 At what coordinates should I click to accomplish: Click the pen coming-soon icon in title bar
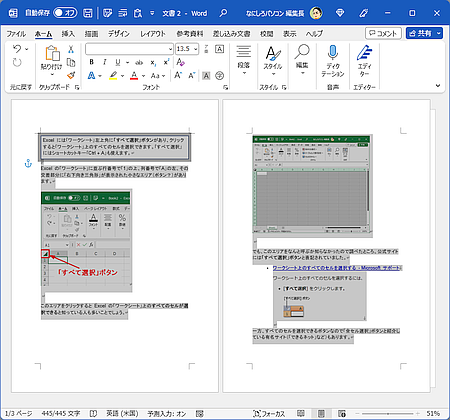pyautogui.click(x=363, y=13)
